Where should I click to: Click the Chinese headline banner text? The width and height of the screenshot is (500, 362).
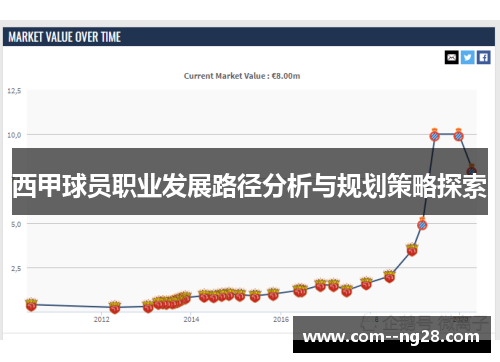pyautogui.click(x=250, y=186)
